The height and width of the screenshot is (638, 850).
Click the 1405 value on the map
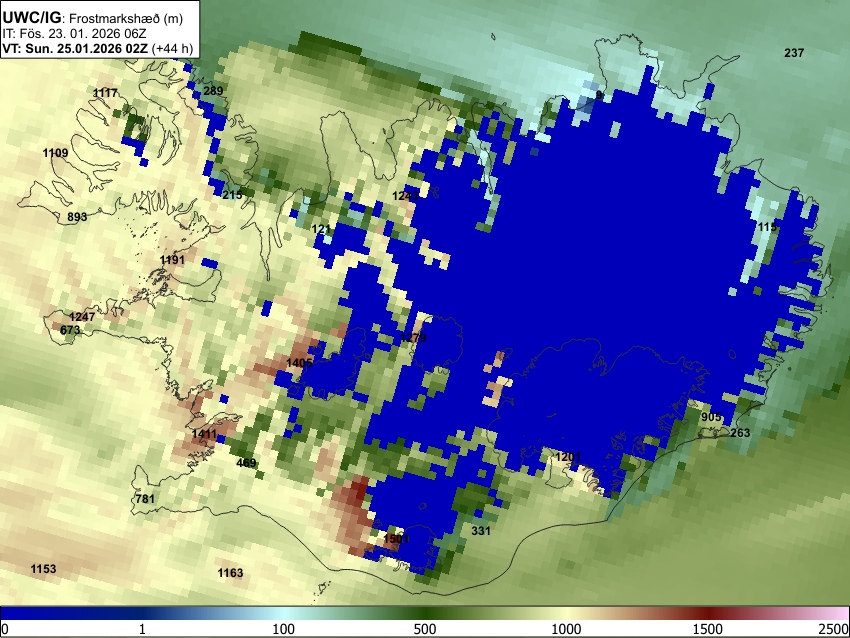pyautogui.click(x=299, y=363)
